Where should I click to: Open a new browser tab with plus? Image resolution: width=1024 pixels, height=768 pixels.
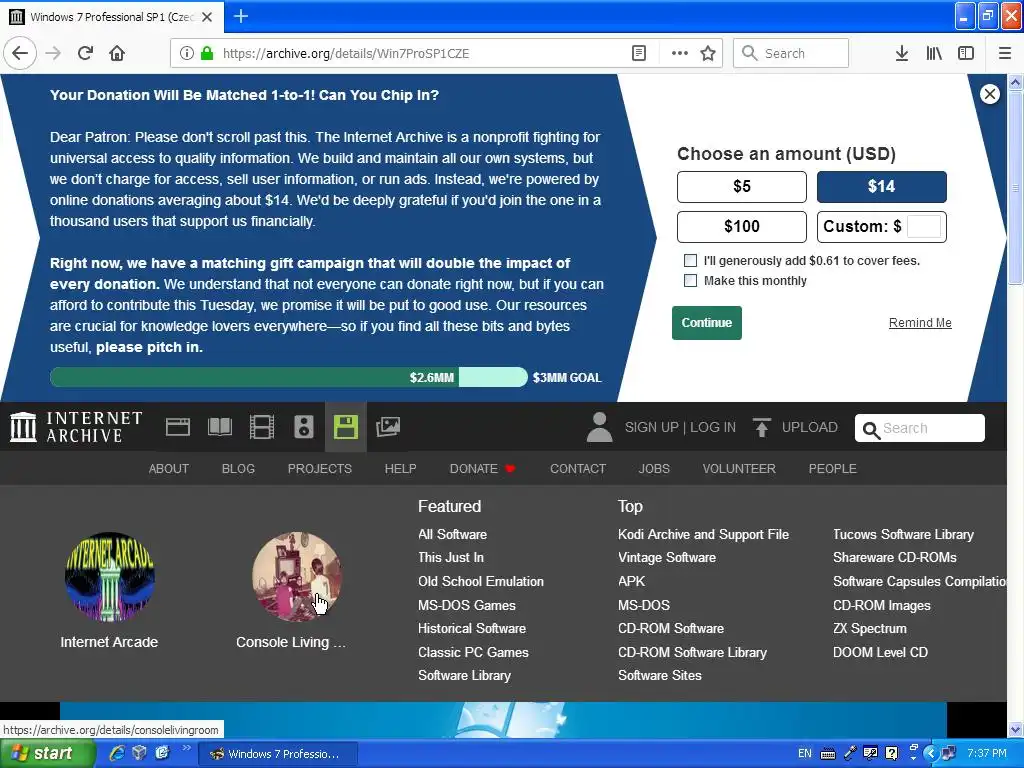click(x=241, y=16)
